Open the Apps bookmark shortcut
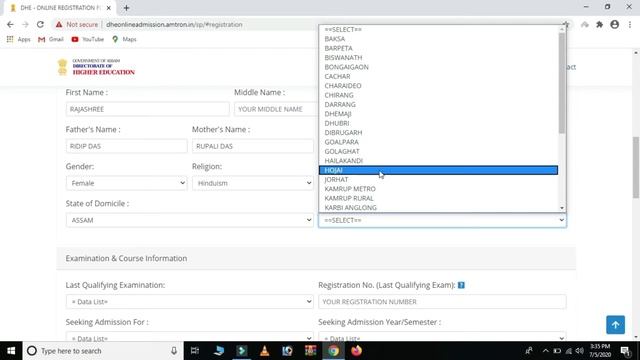This screenshot has width=640, height=360. coord(18,39)
